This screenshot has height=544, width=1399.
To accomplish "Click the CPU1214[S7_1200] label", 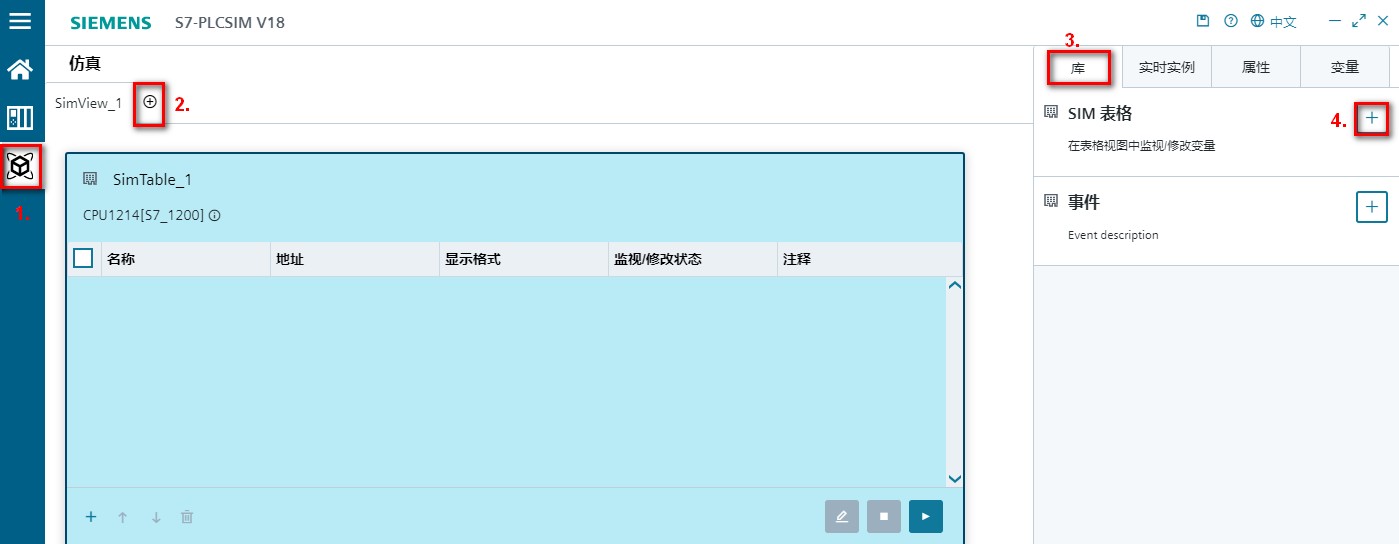I will [x=143, y=215].
